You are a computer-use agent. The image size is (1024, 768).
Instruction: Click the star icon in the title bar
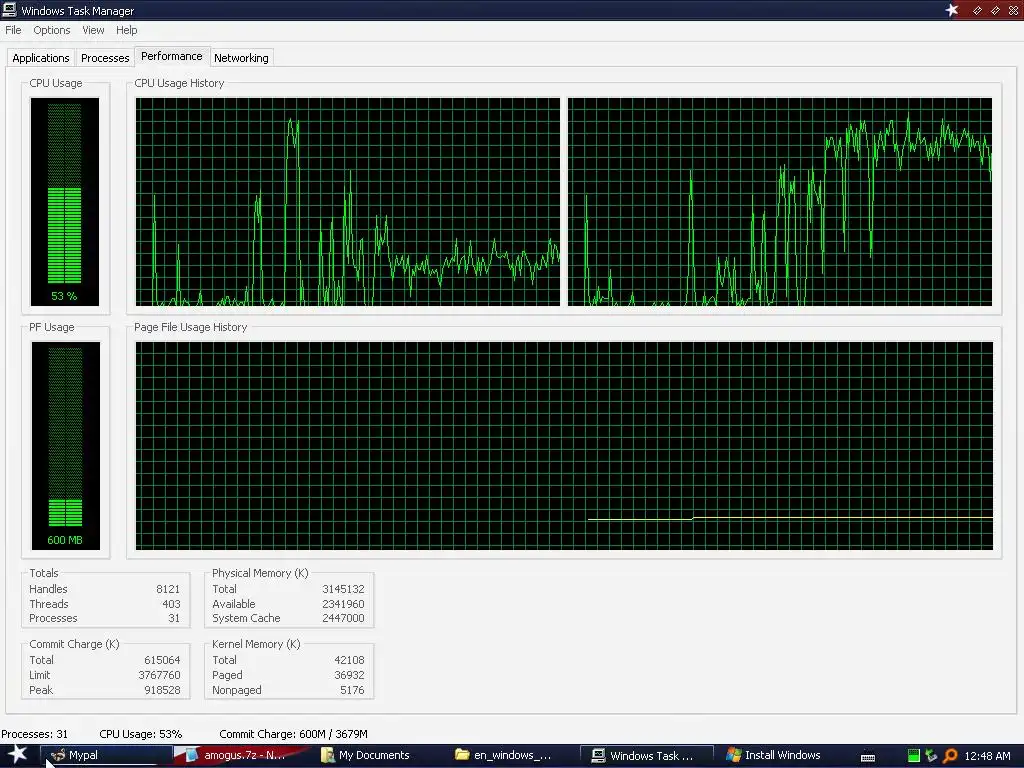coord(952,10)
